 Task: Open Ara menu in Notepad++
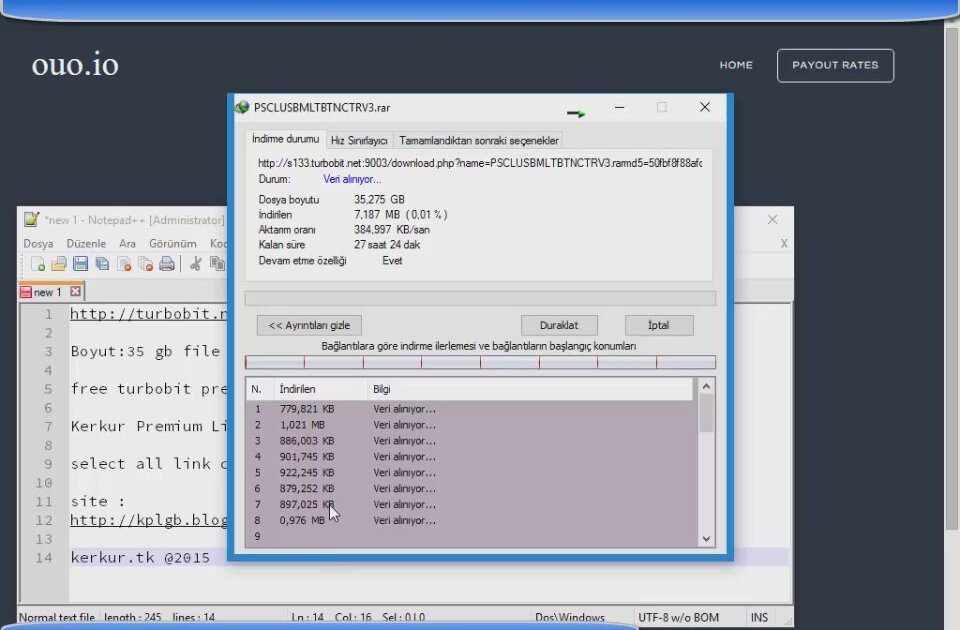click(127, 243)
